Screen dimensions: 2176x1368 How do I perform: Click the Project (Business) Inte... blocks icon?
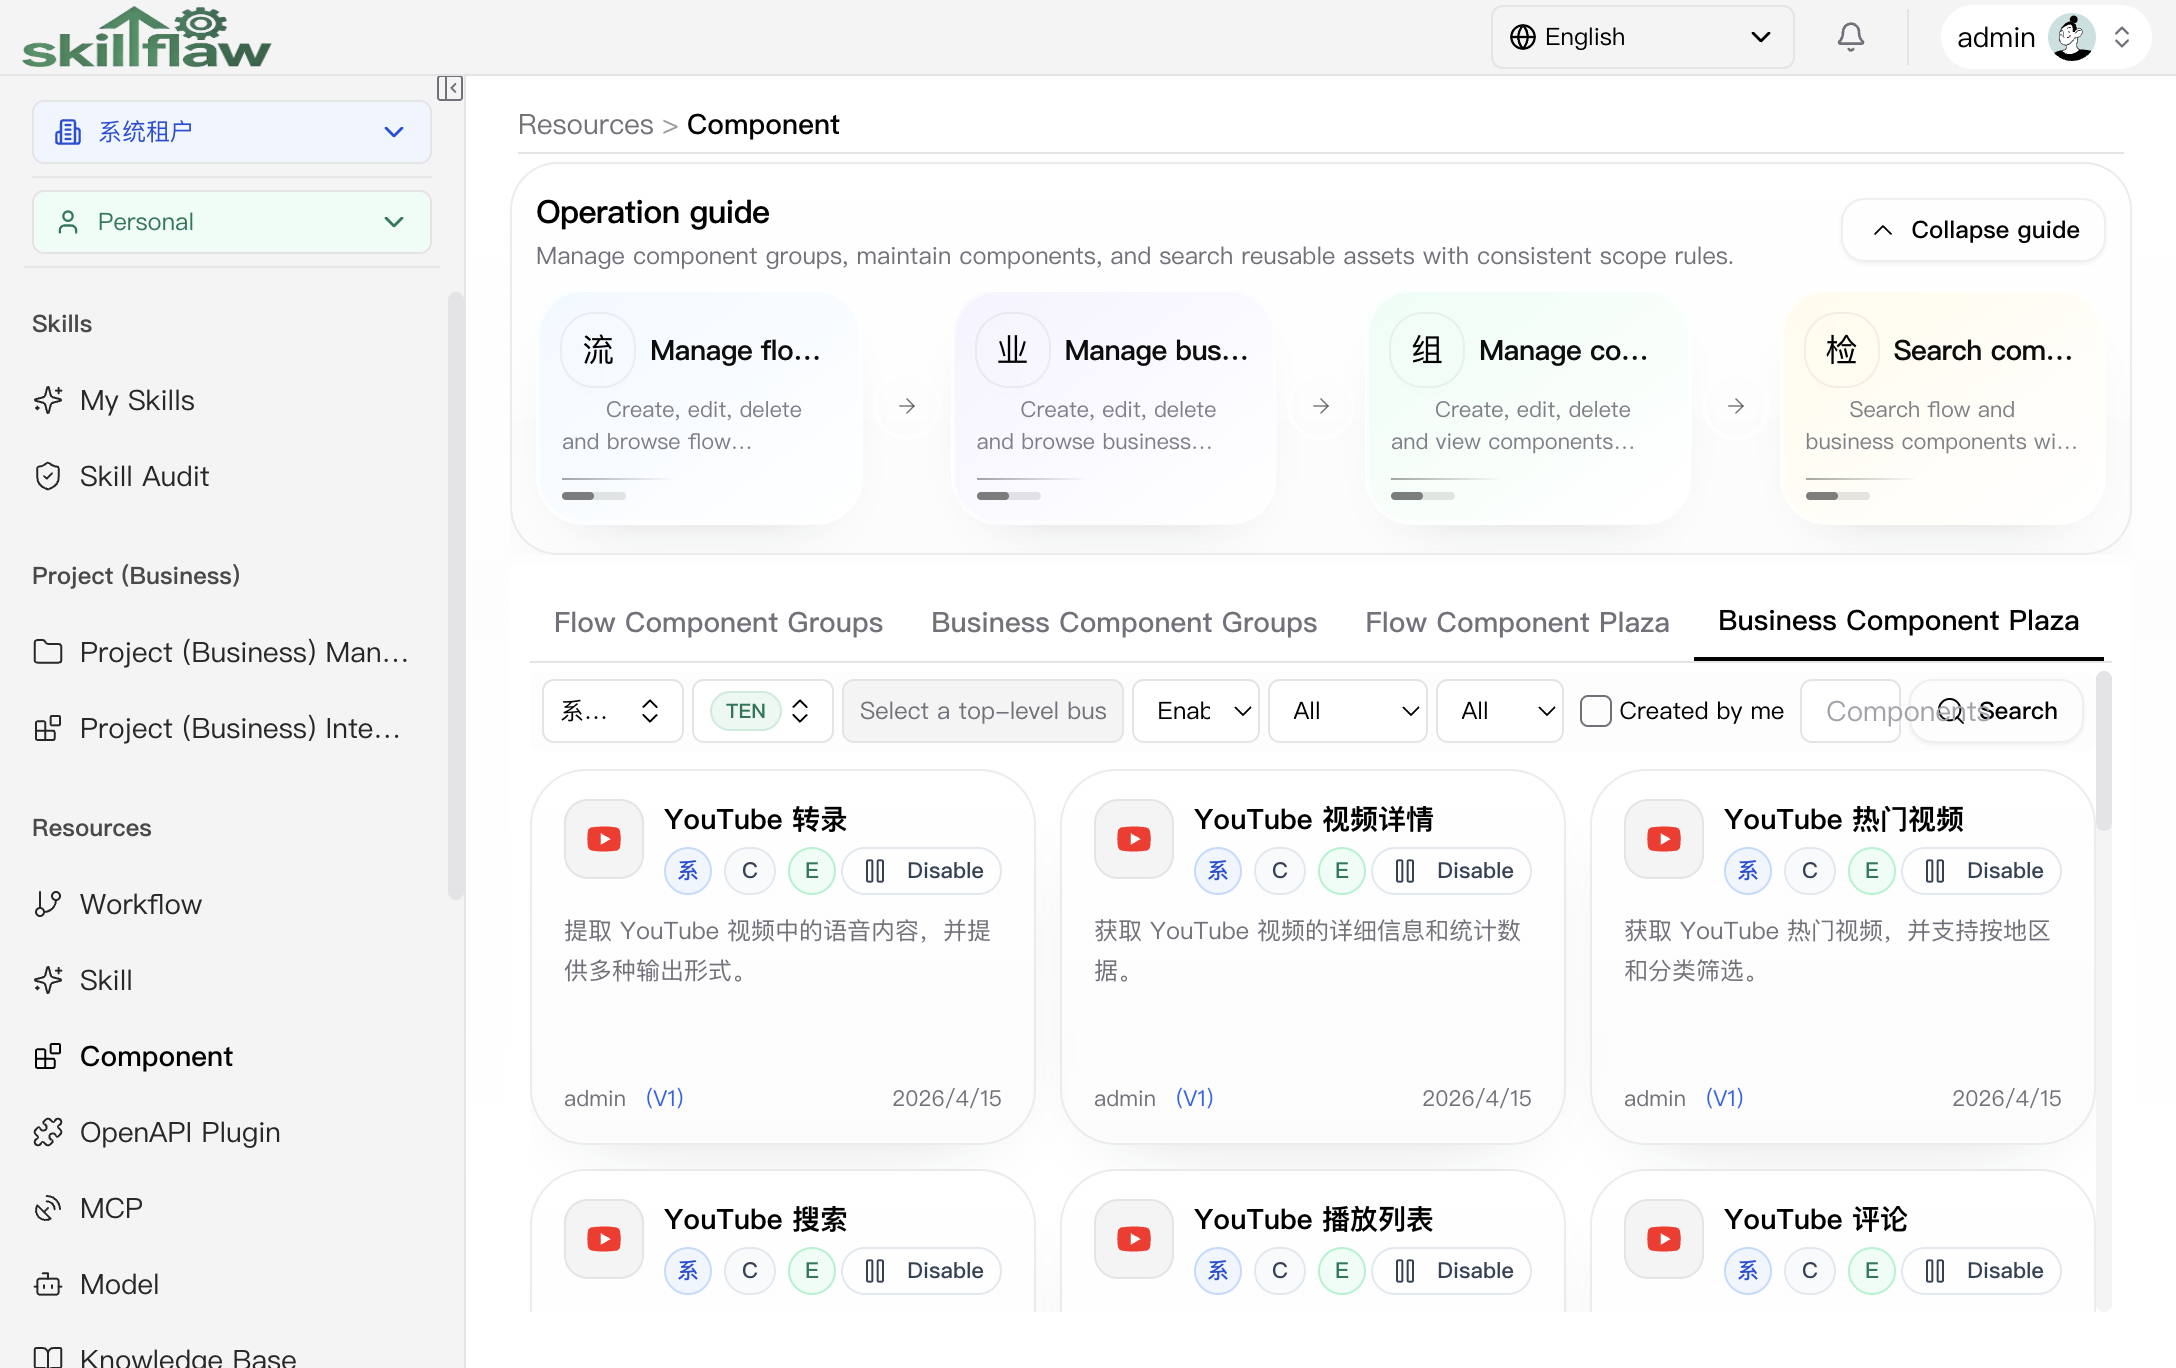click(48, 728)
